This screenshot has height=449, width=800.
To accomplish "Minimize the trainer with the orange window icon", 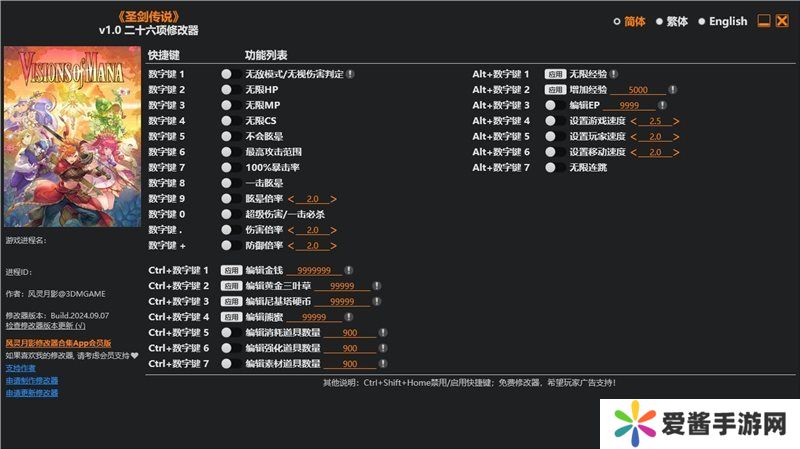I will [x=763, y=21].
